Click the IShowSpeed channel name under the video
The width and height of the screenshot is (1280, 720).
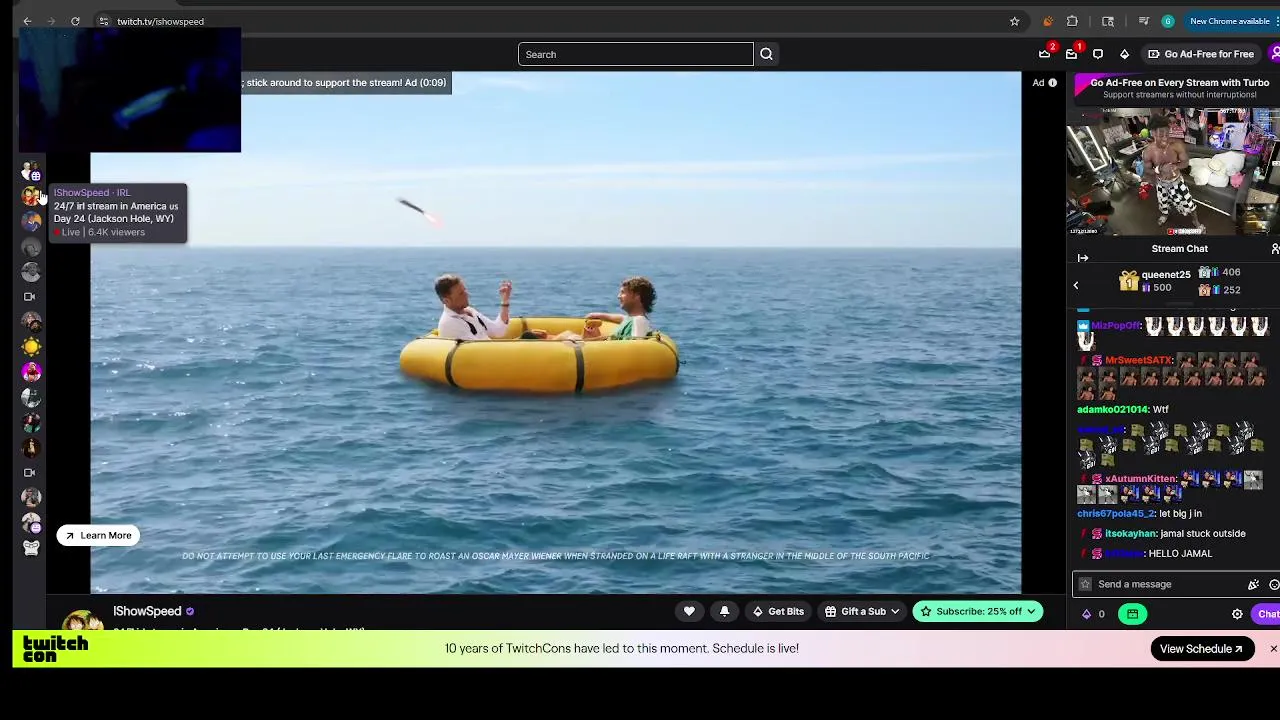click(147, 611)
